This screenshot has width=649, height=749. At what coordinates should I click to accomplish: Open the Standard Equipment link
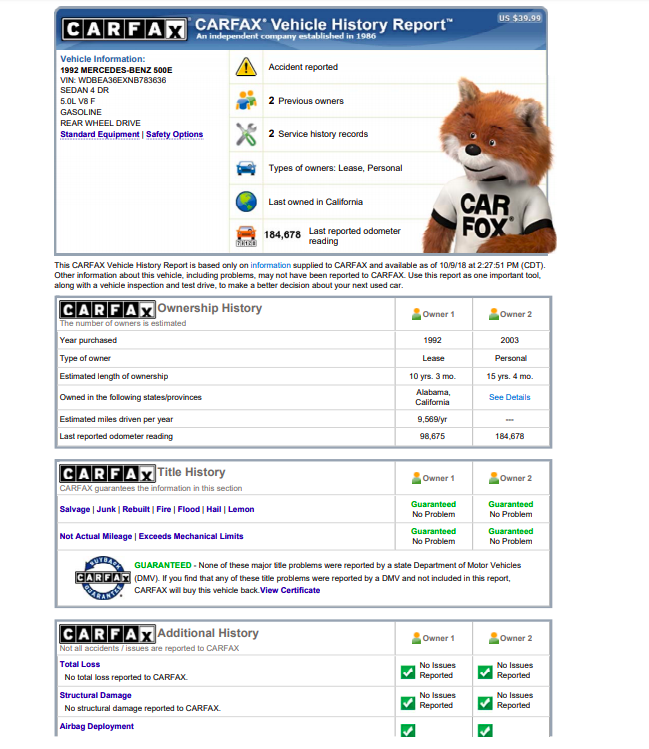100,135
